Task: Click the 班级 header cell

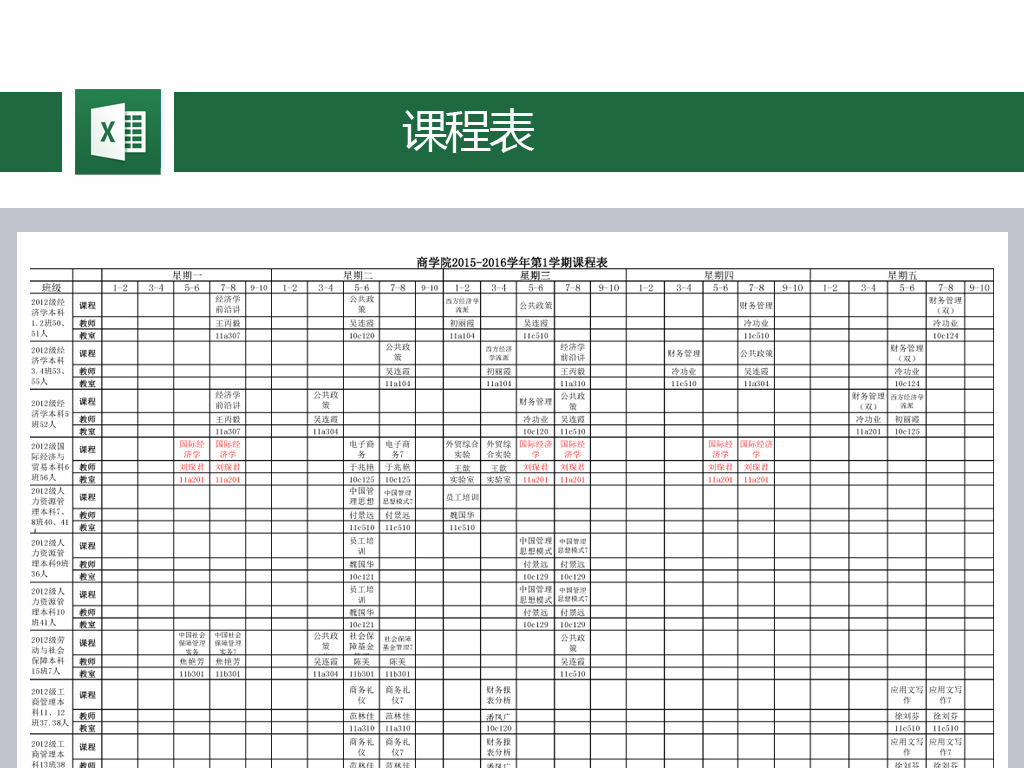Action: coord(52,287)
